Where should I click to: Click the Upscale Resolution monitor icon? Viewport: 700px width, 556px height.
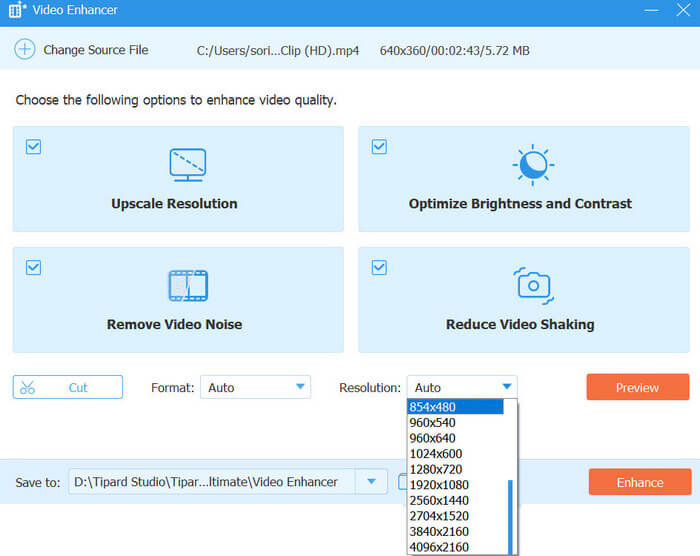tap(188, 165)
